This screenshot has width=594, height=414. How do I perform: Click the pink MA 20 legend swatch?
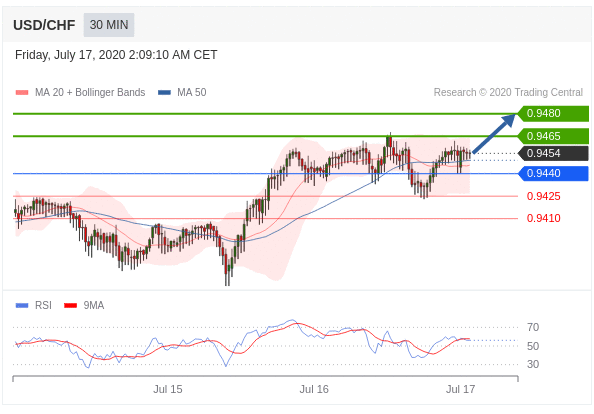click(22, 92)
